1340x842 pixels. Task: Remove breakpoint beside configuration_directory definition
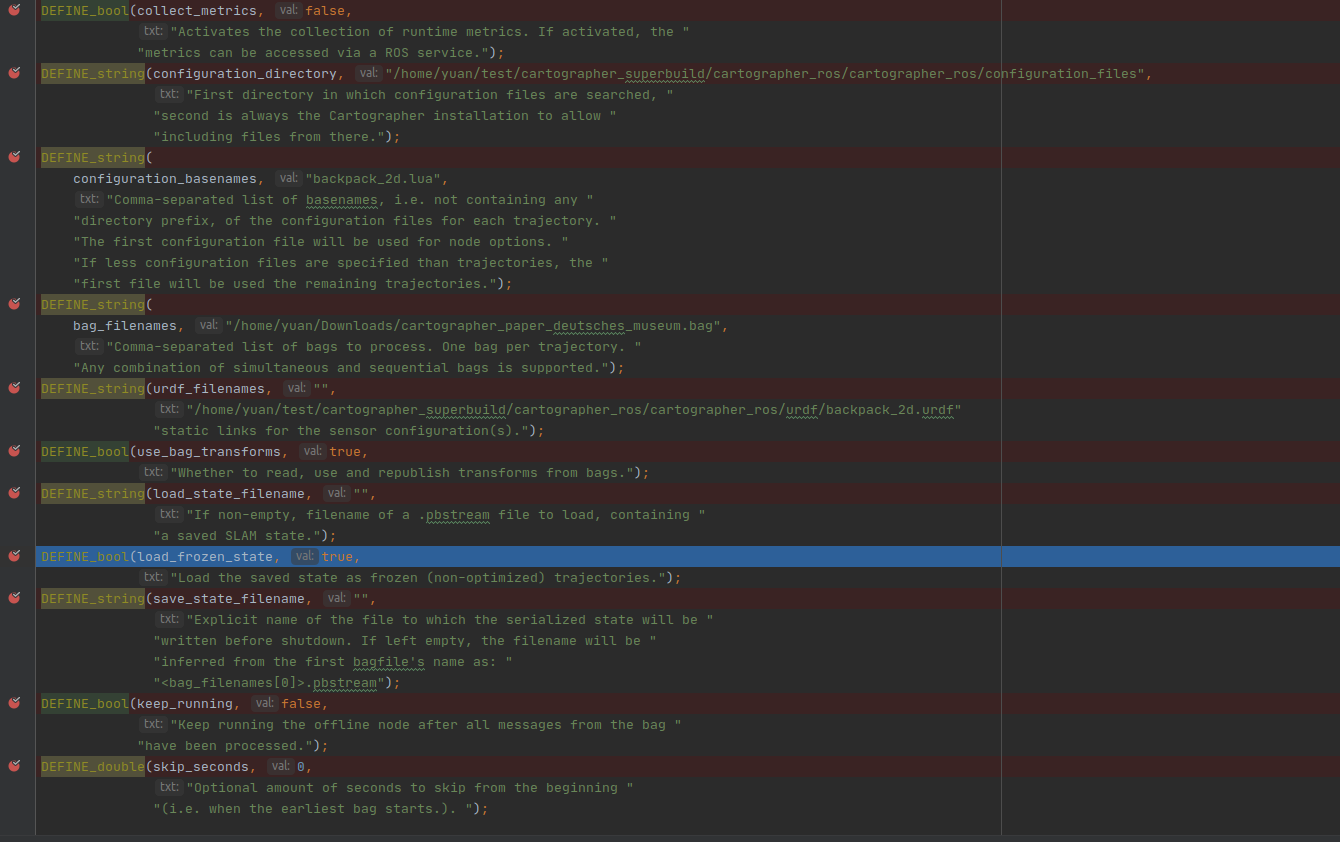point(14,73)
